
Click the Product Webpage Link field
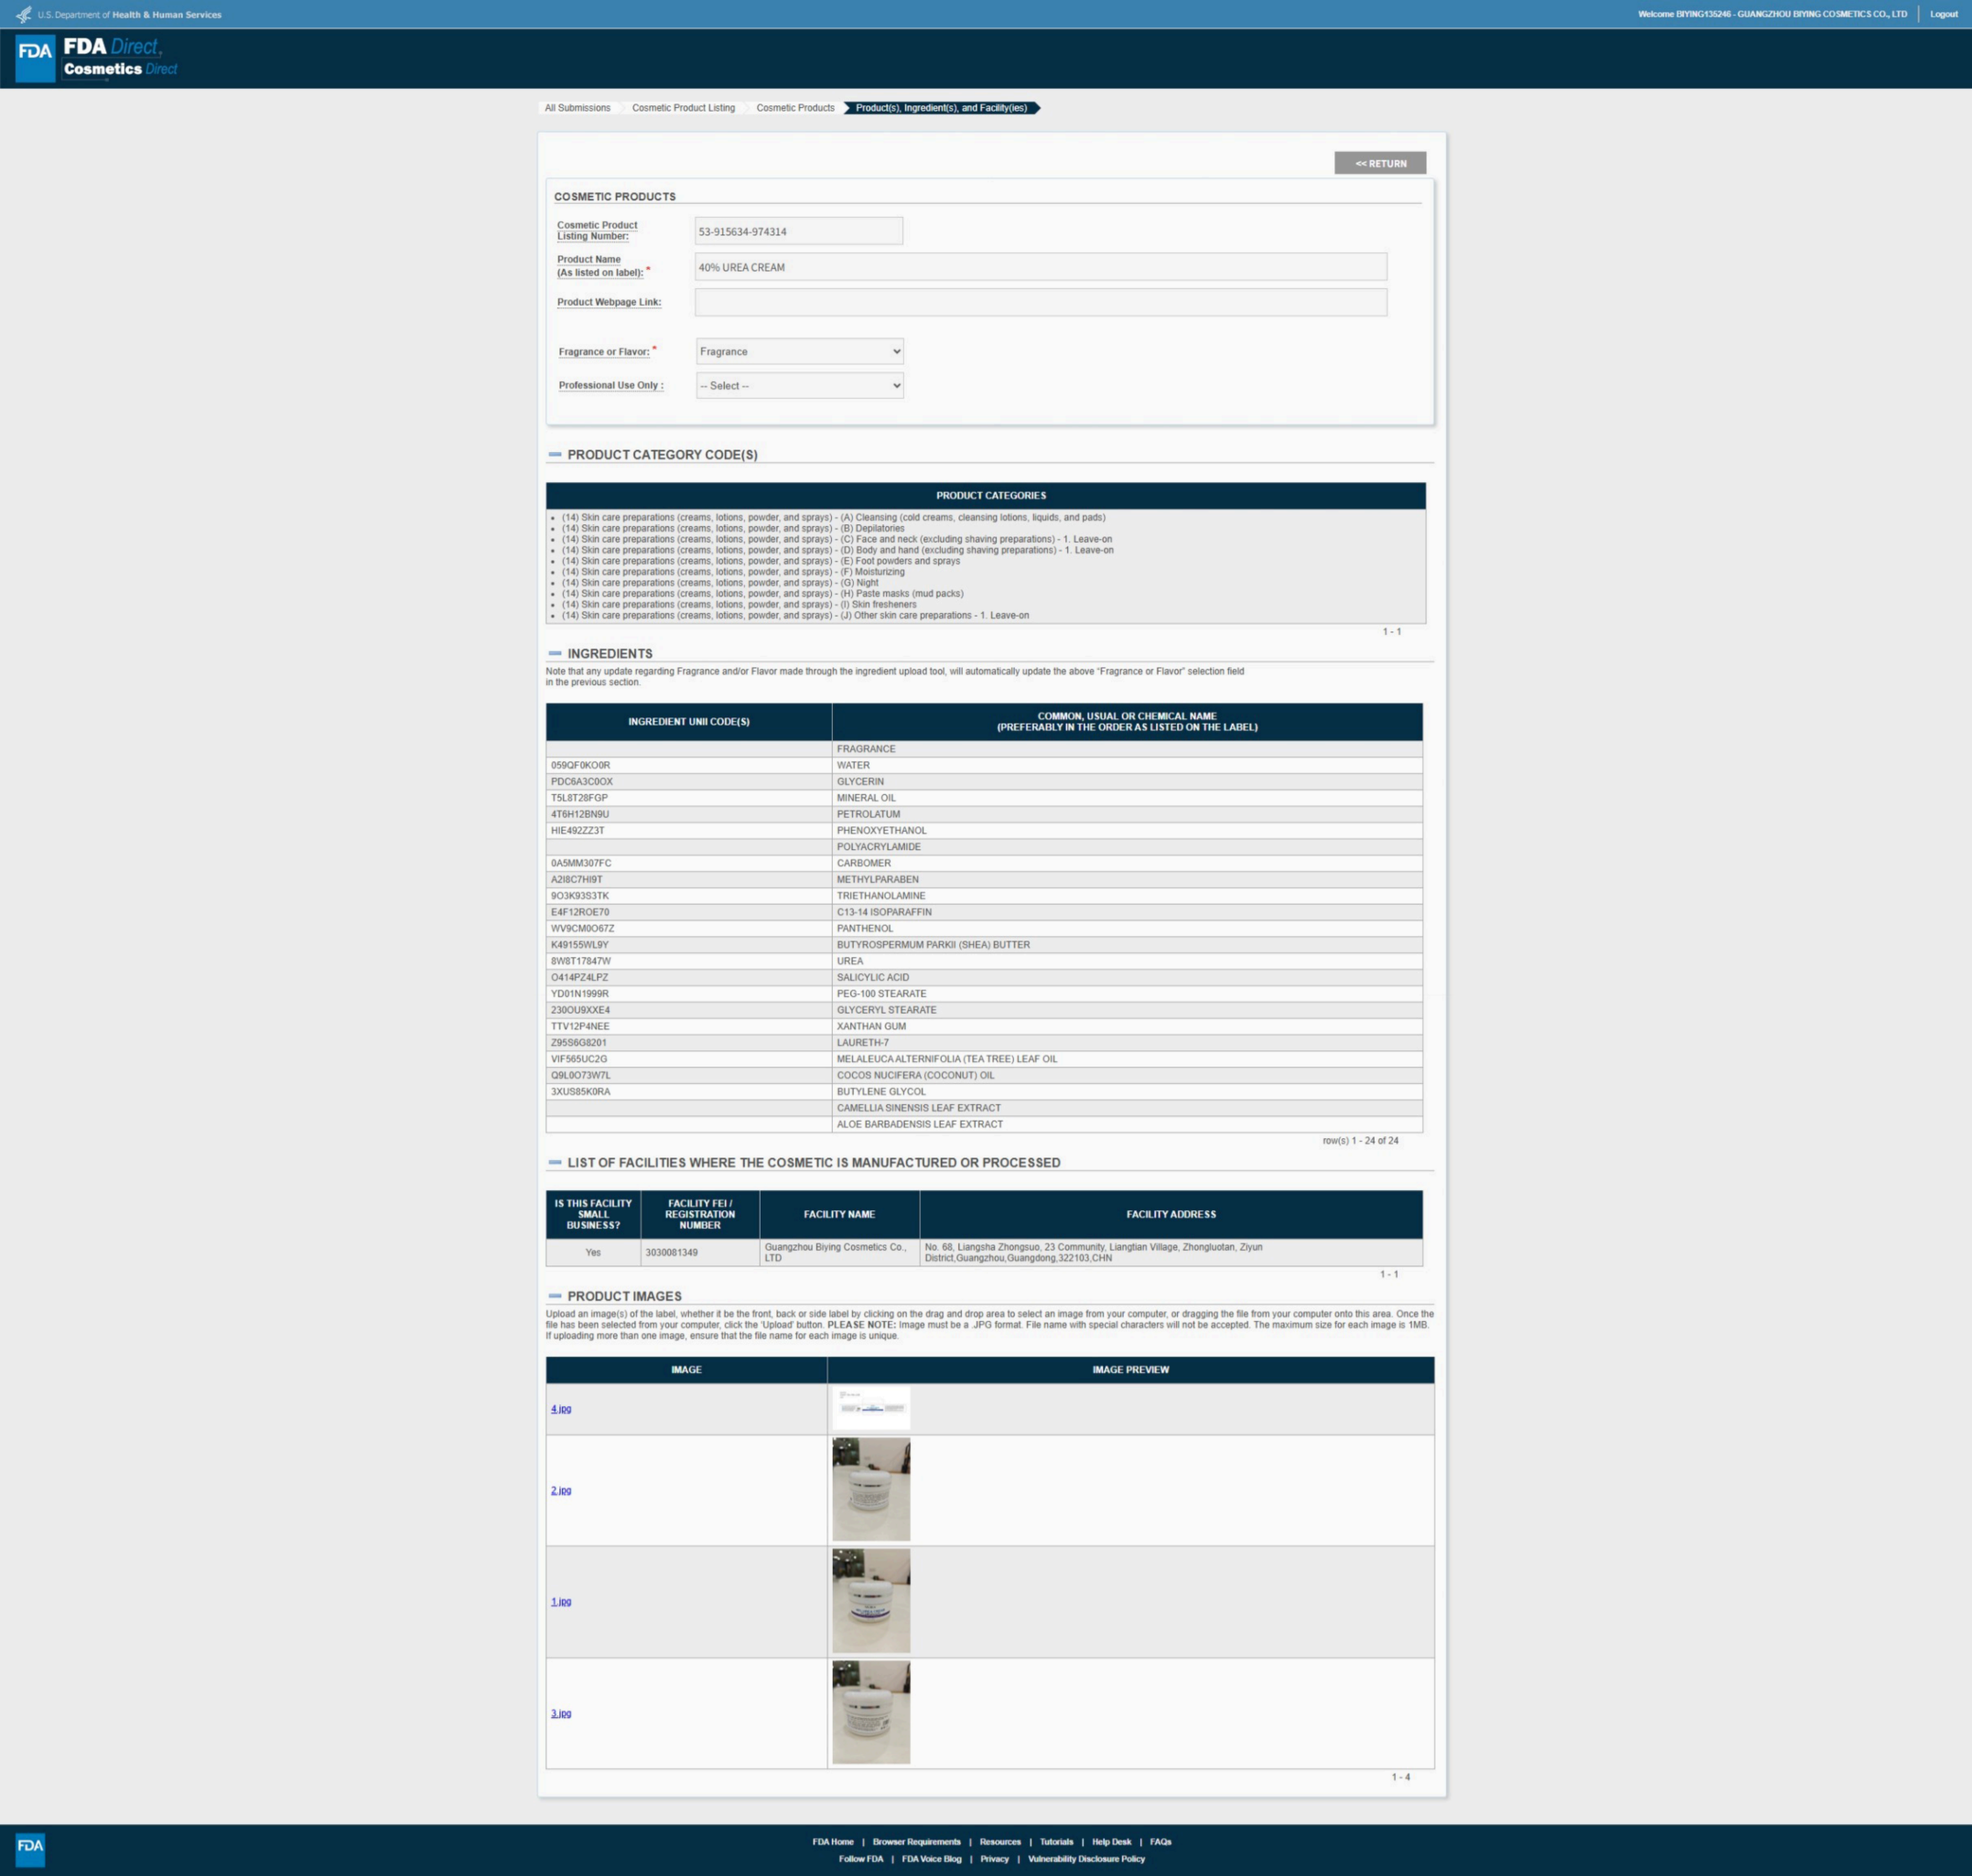1040,302
